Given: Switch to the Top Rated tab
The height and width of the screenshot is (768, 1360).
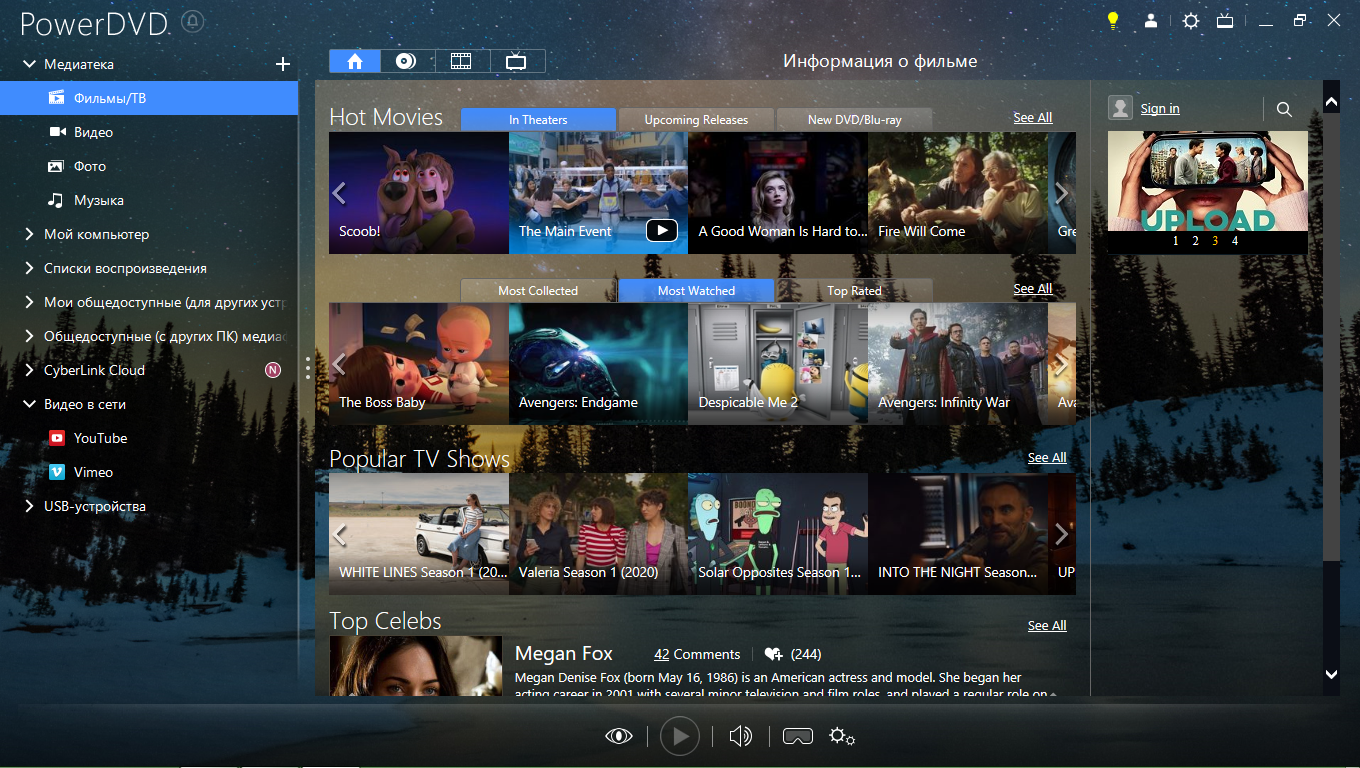Looking at the screenshot, I should pyautogui.click(x=854, y=290).
